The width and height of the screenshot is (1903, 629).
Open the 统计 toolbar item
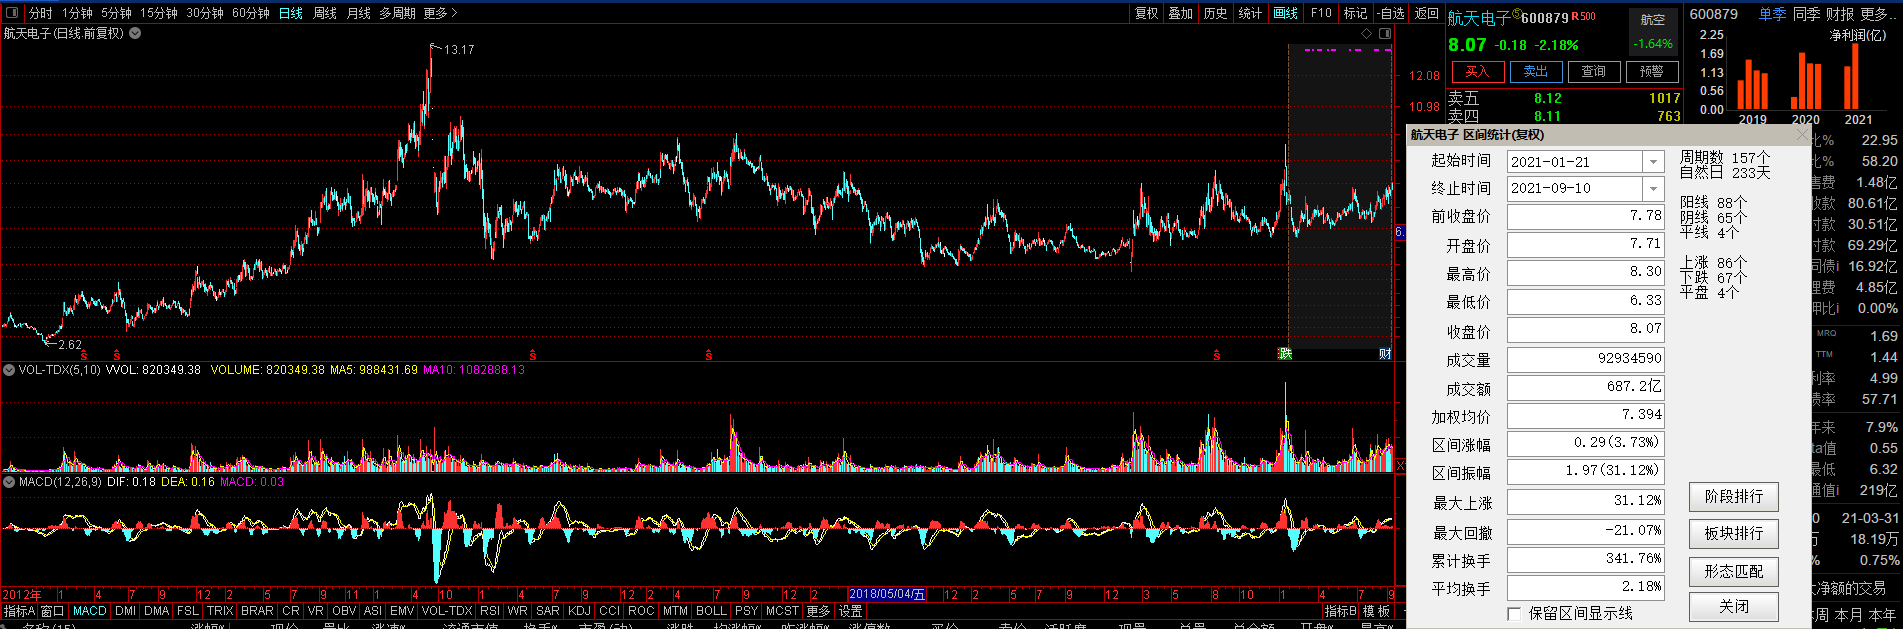[x=1251, y=13]
